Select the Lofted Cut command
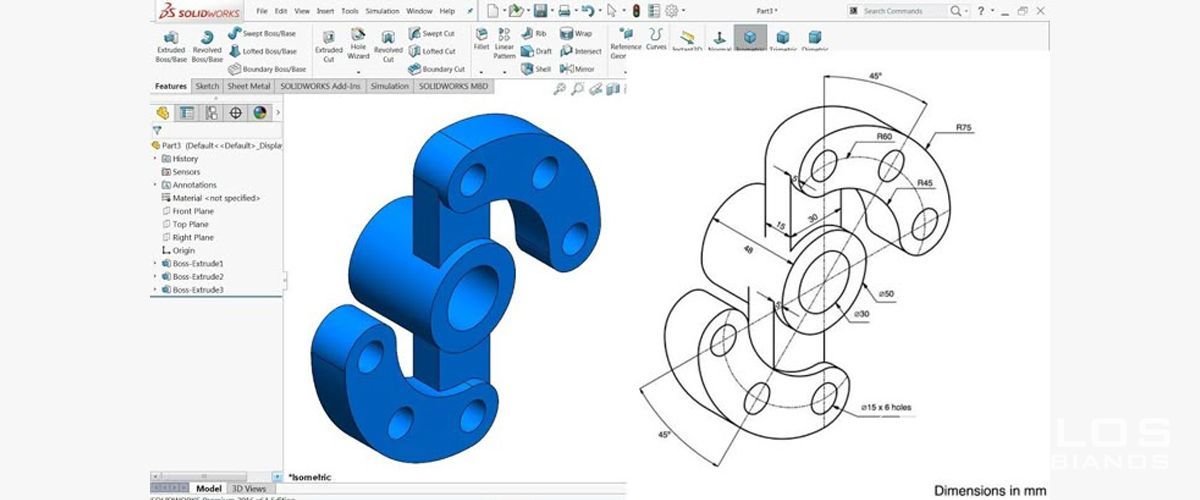Viewport: 1200px width, 500px height. [432, 51]
